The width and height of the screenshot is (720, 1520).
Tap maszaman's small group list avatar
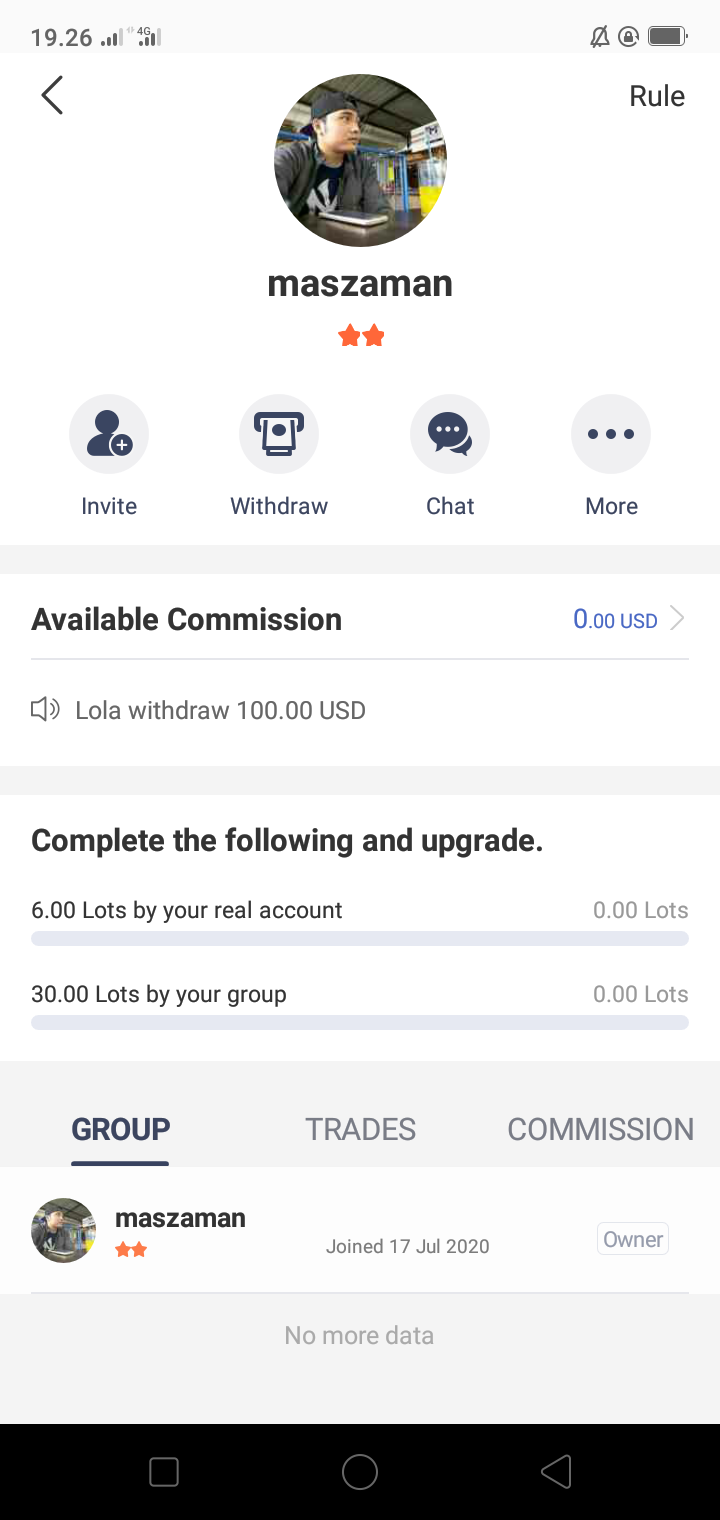click(x=64, y=1230)
